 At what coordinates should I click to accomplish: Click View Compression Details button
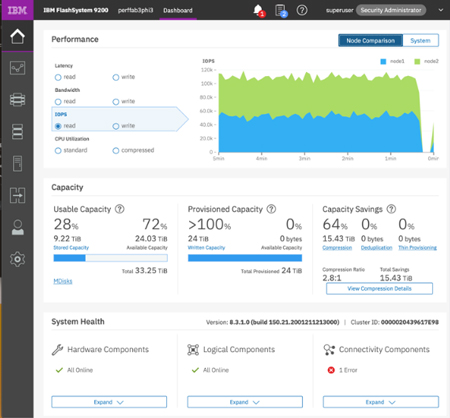[379, 289]
